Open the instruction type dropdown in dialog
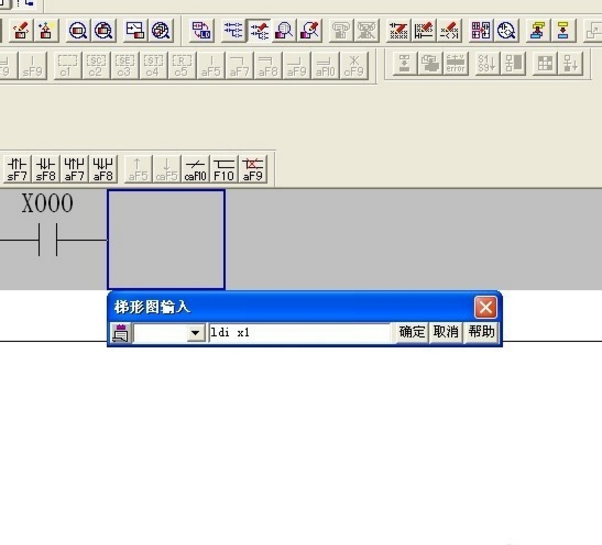The width and height of the screenshot is (602, 545). [196, 333]
